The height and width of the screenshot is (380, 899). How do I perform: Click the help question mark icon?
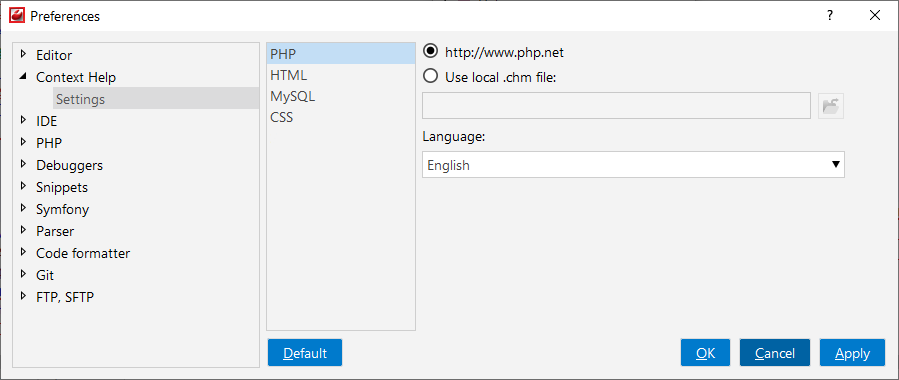click(x=830, y=16)
